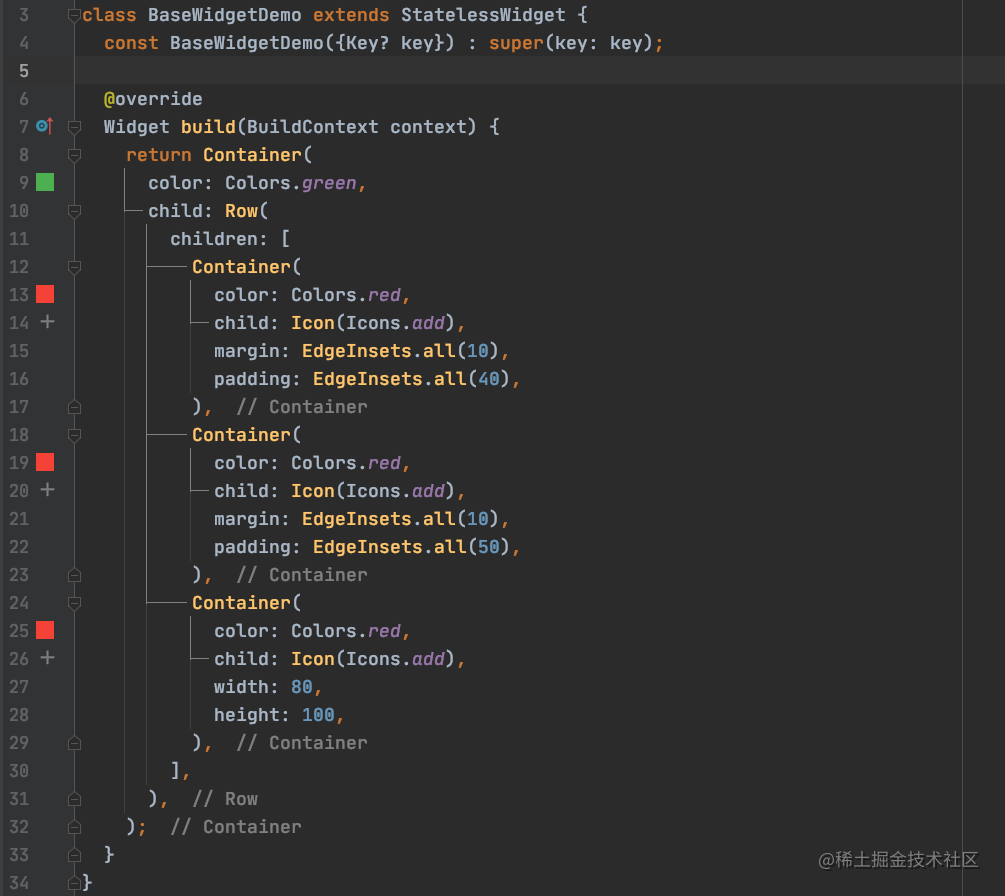Click the red color swatch on line 13
Image resolution: width=1005 pixels, height=896 pixels.
(x=45, y=294)
